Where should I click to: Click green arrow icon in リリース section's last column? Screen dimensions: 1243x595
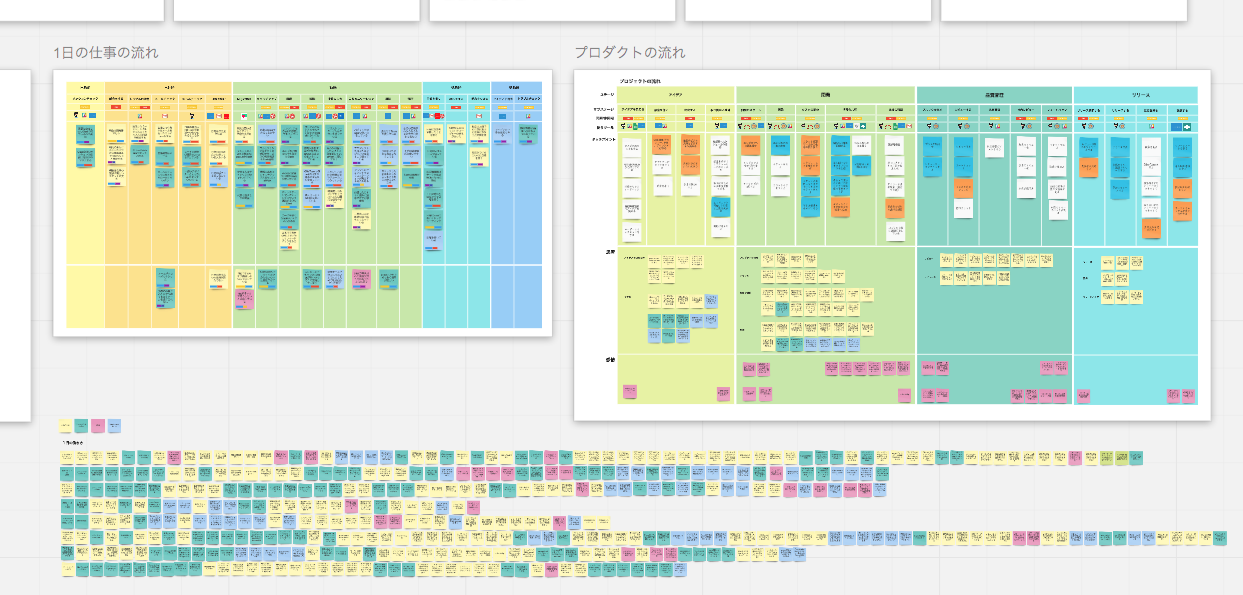point(1187,127)
